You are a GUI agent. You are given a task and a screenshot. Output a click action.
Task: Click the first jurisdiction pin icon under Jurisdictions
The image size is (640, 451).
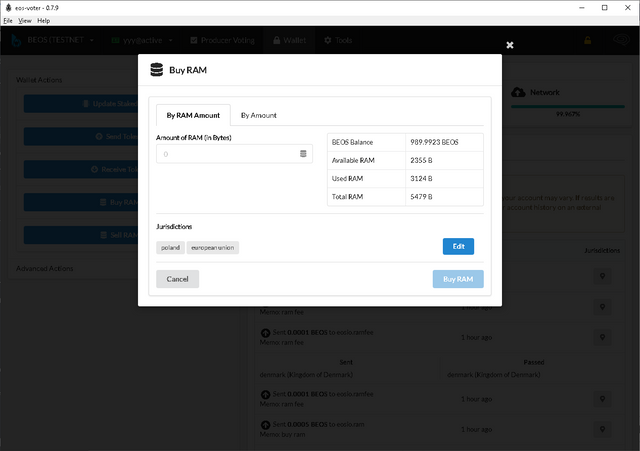click(x=602, y=276)
